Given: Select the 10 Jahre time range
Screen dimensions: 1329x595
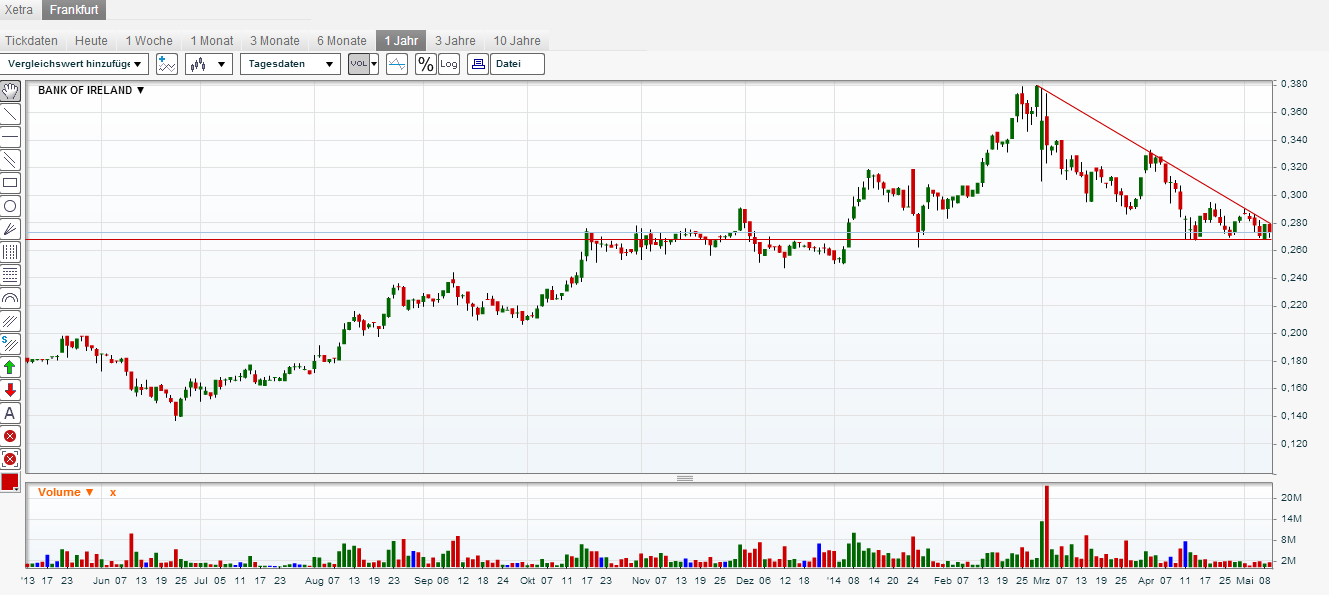Looking at the screenshot, I should (517, 41).
